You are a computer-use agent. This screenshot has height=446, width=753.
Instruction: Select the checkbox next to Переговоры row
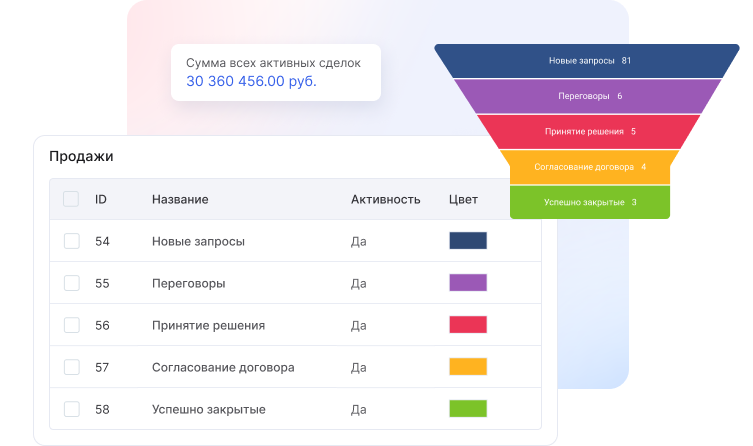[71, 283]
